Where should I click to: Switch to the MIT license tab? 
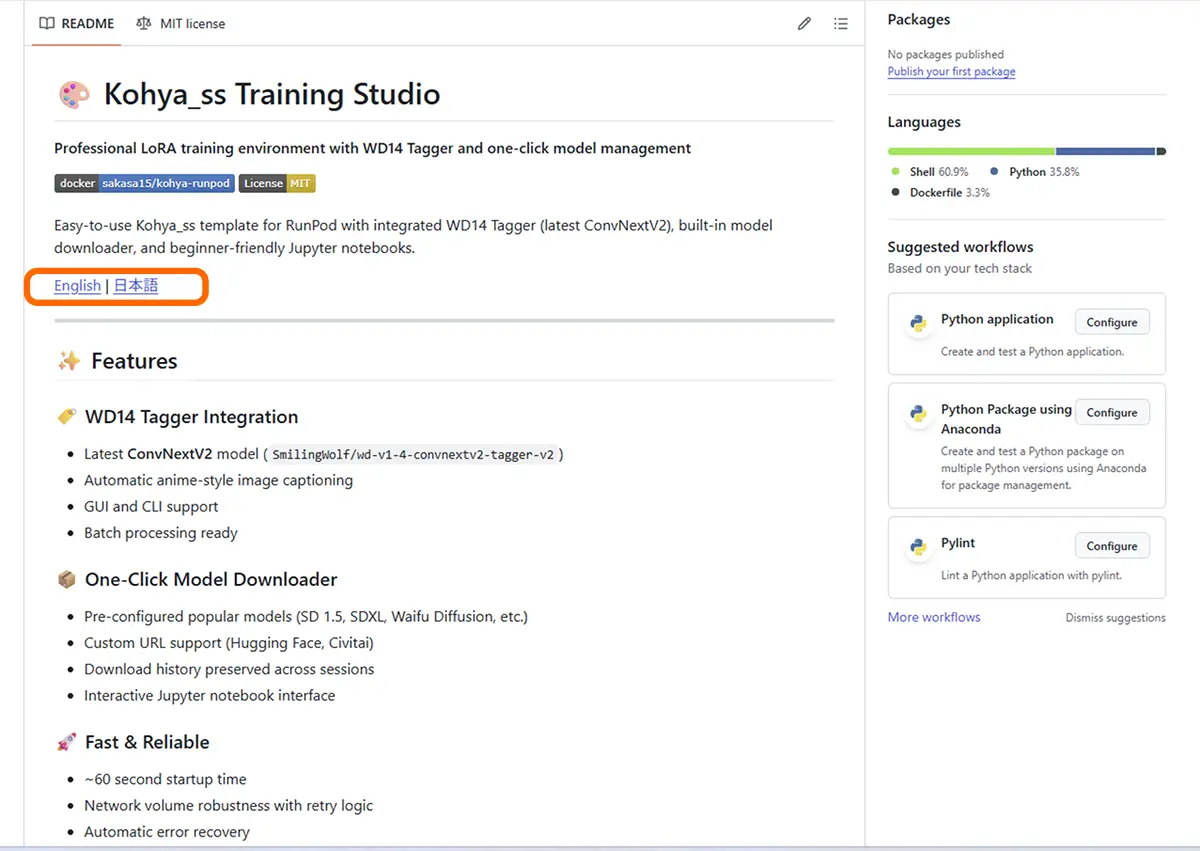tap(181, 23)
